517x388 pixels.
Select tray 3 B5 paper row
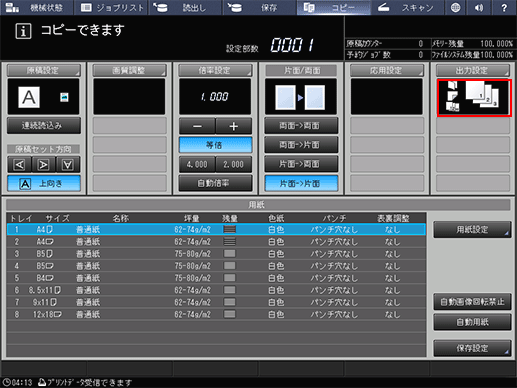[216, 254]
